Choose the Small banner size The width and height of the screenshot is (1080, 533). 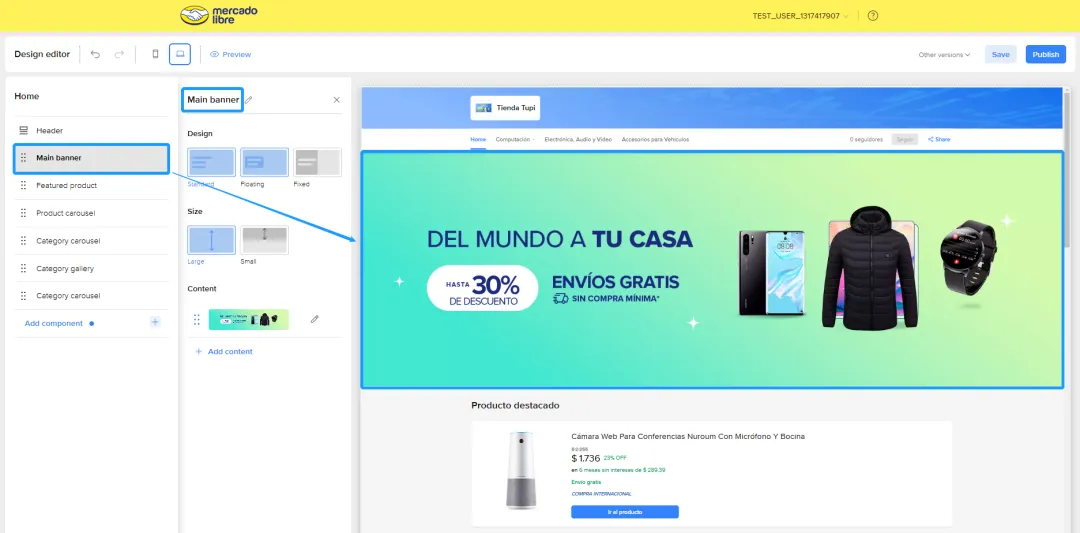click(x=264, y=240)
